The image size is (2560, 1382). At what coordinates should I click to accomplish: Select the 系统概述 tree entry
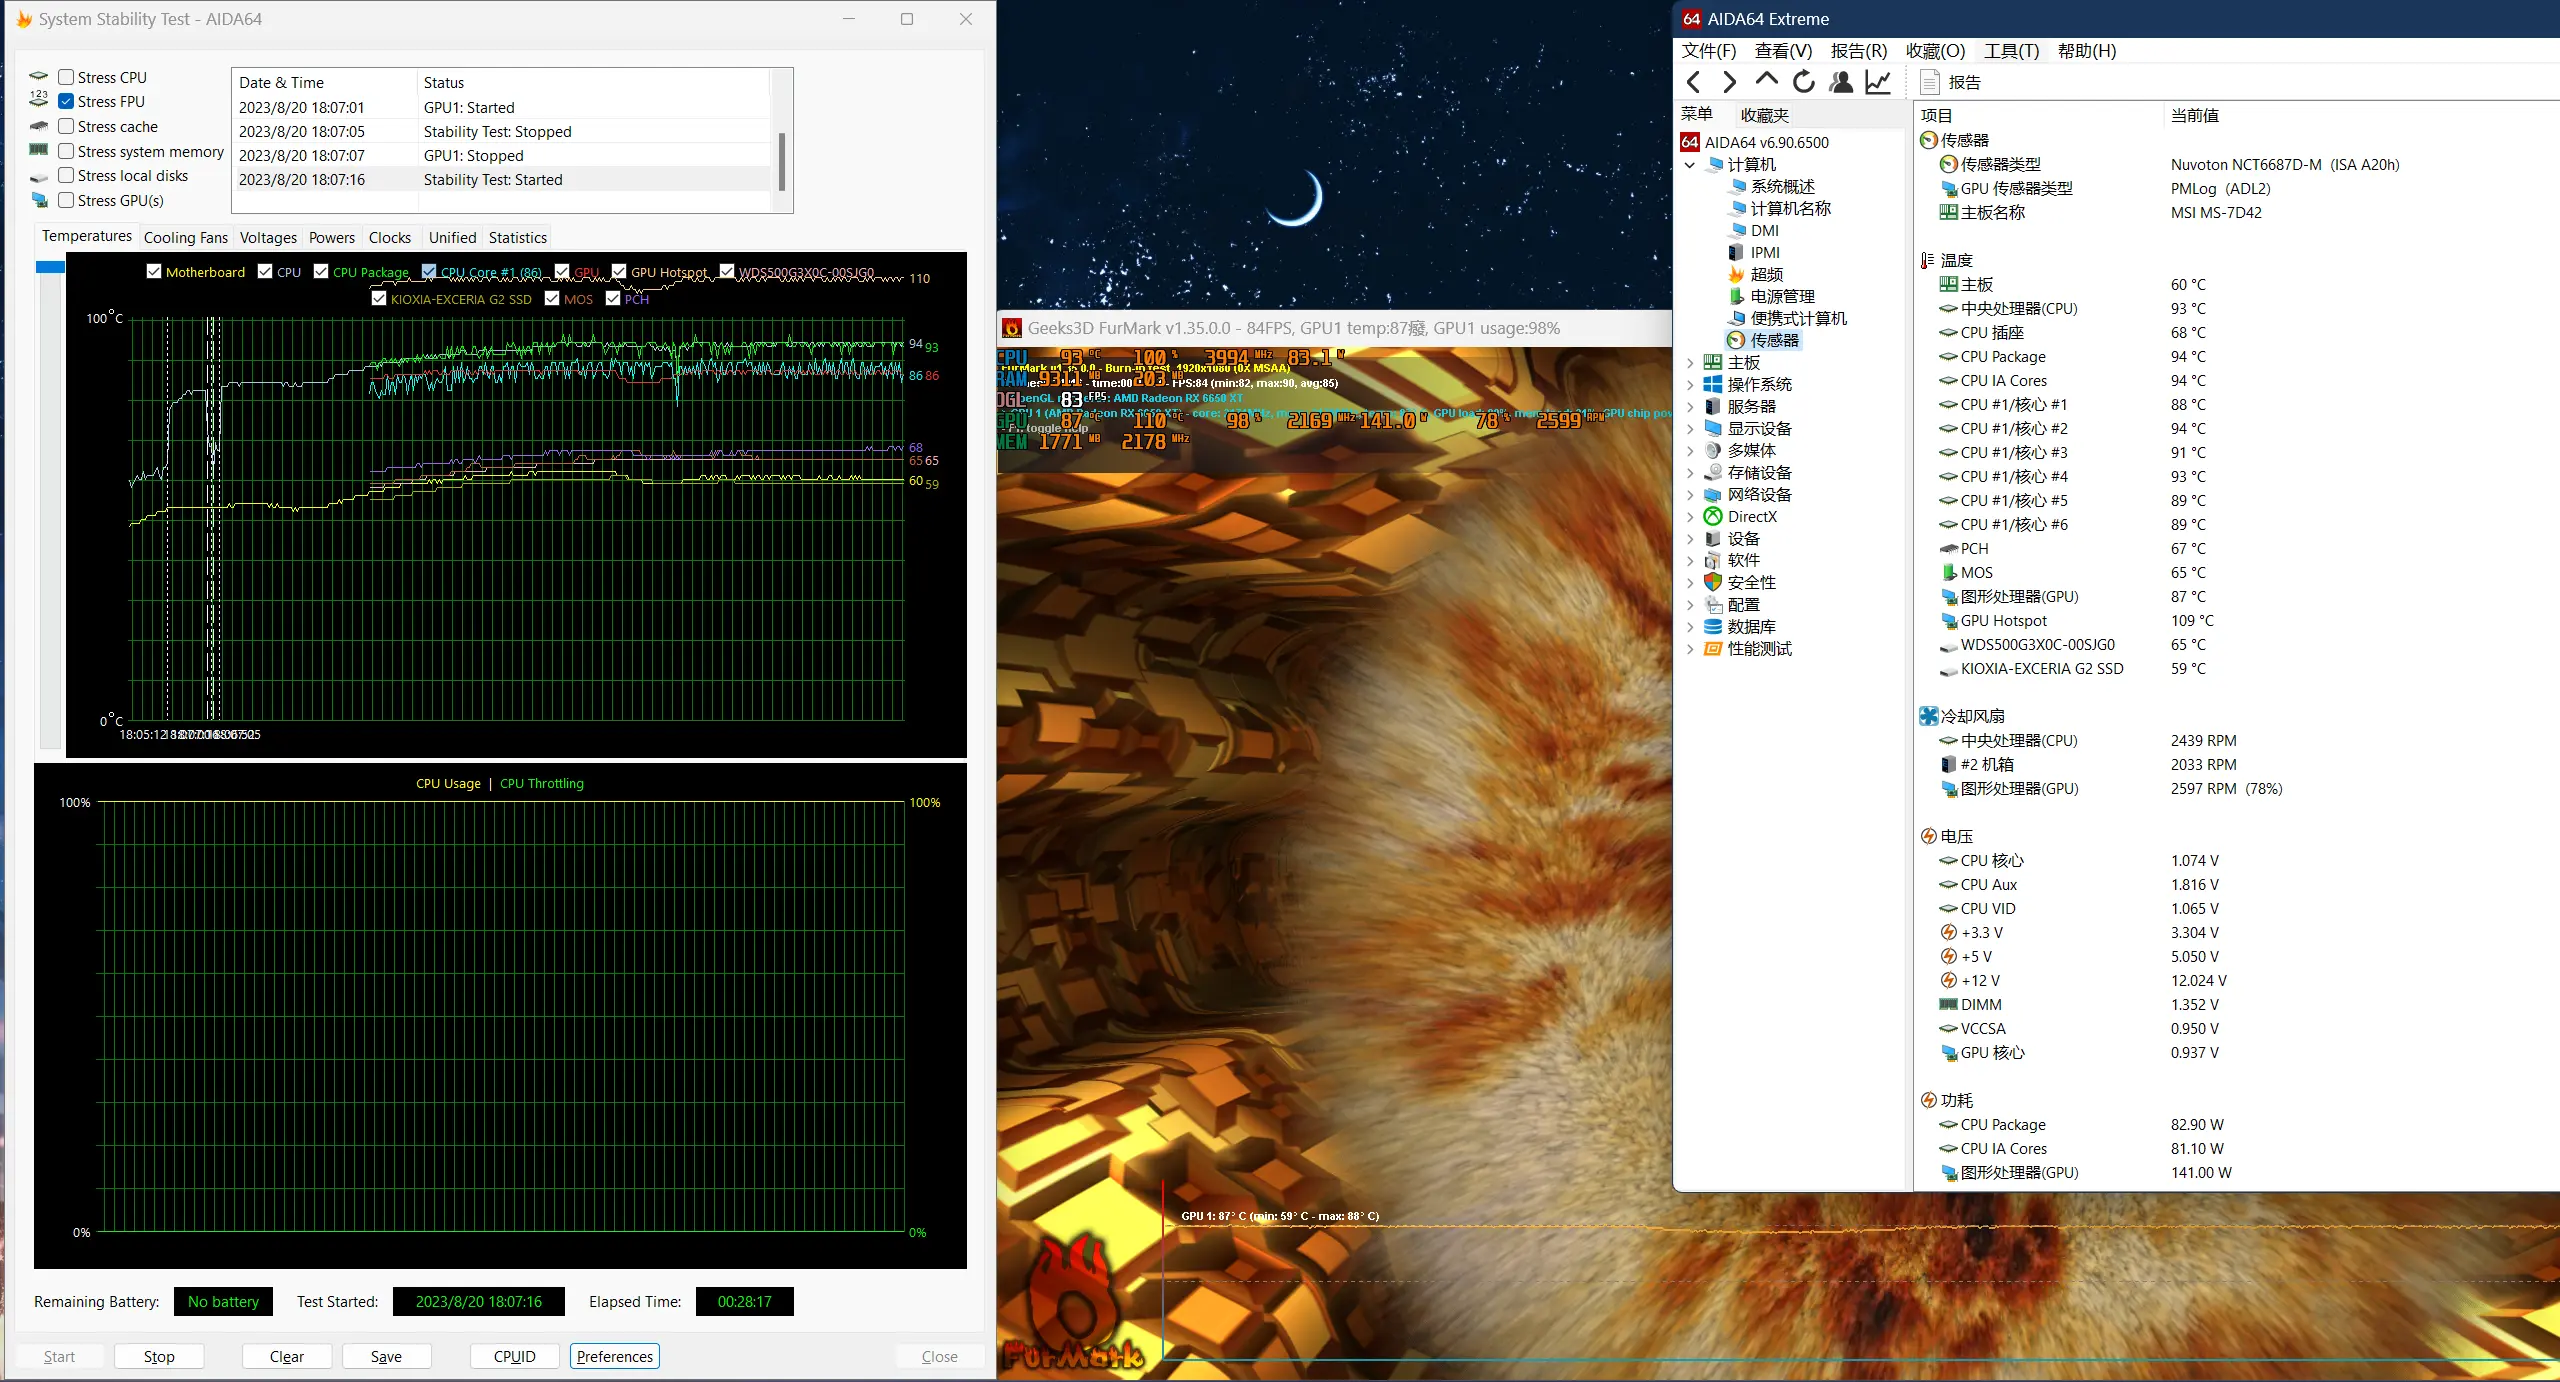pos(1782,186)
